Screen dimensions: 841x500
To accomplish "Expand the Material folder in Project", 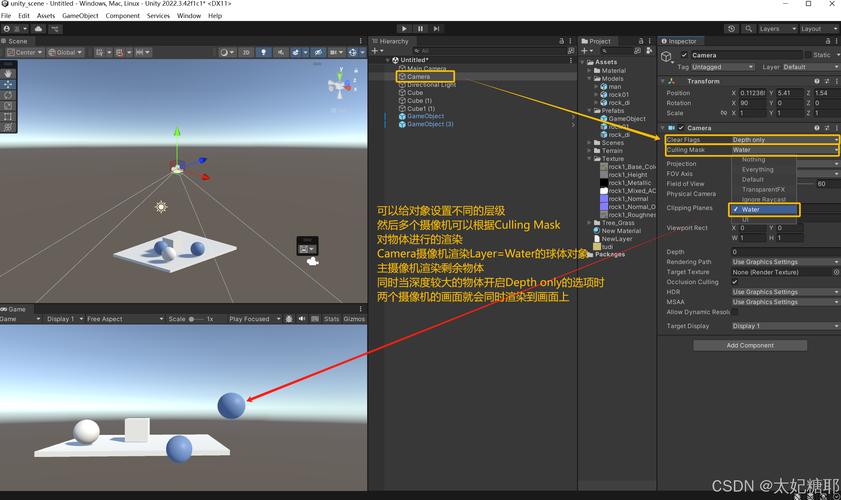I will pyautogui.click(x=589, y=70).
